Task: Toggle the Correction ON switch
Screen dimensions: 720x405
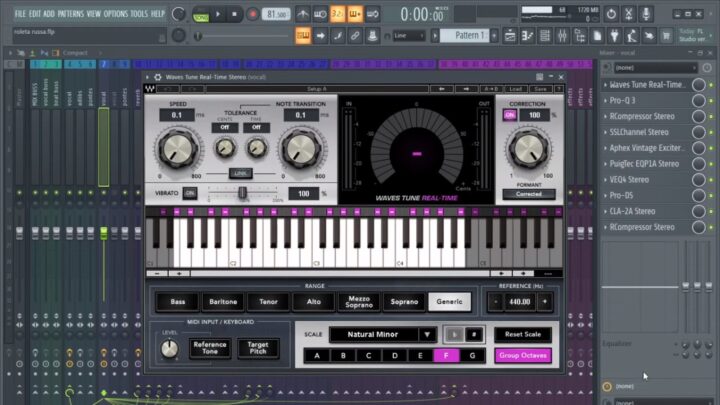Action: (x=510, y=115)
